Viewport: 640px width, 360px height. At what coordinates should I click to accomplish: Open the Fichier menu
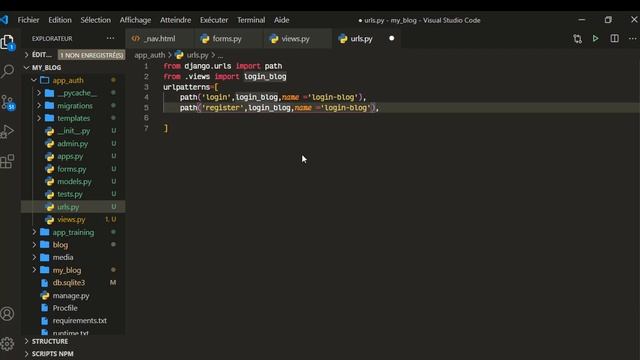tap(29, 20)
